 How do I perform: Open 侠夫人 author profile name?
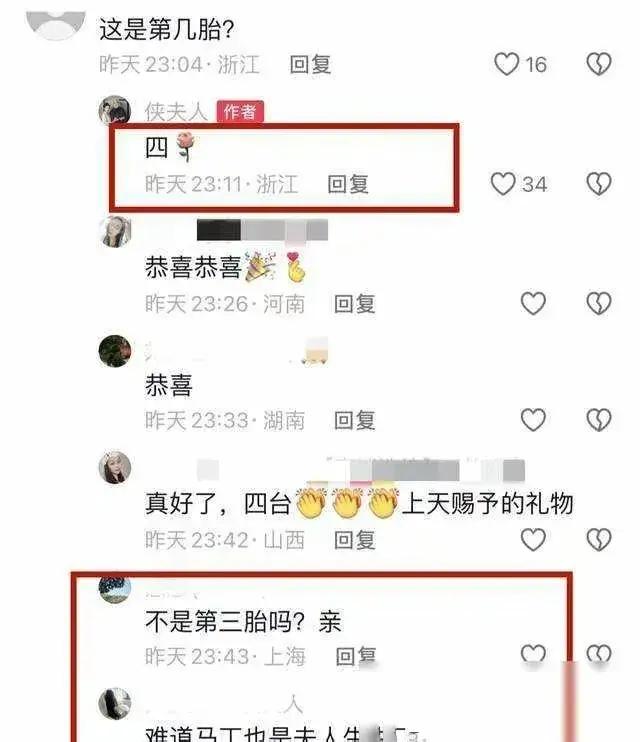176,112
